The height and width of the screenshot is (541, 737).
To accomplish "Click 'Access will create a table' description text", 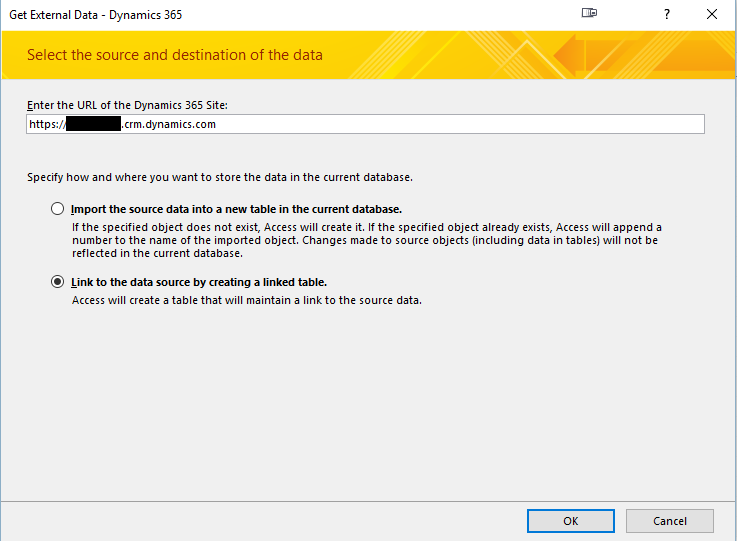I will [x=247, y=300].
